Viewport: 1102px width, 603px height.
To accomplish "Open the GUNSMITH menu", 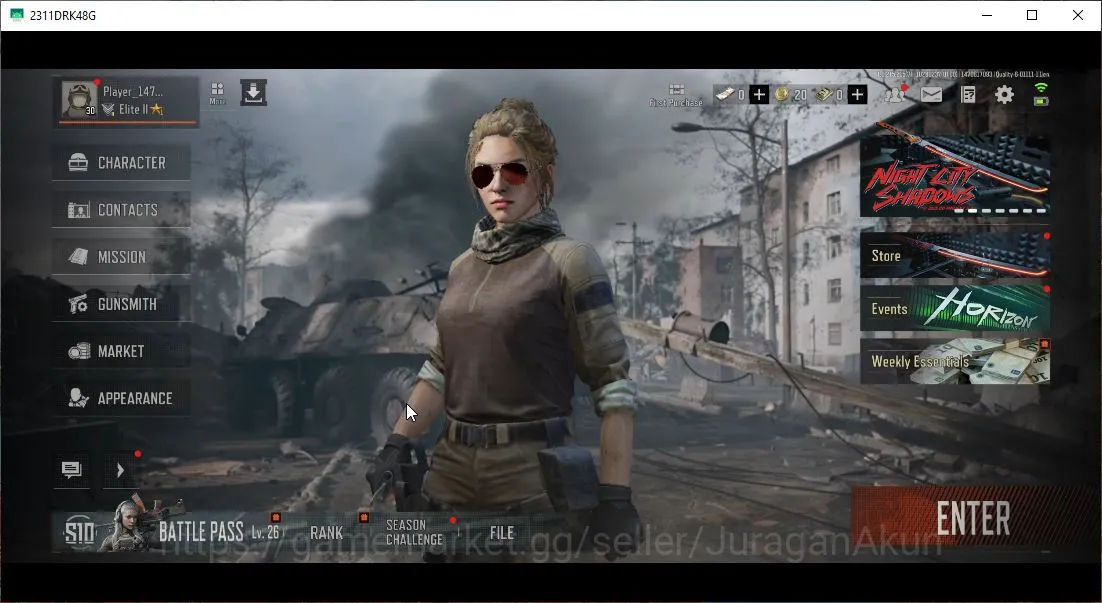I will pyautogui.click(x=121, y=304).
